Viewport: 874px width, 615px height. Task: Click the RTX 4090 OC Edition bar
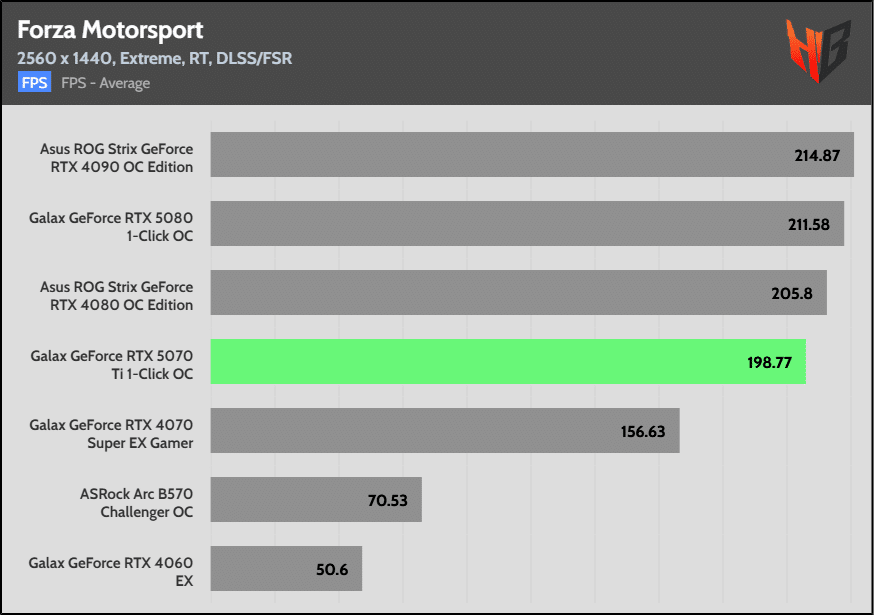(532, 154)
